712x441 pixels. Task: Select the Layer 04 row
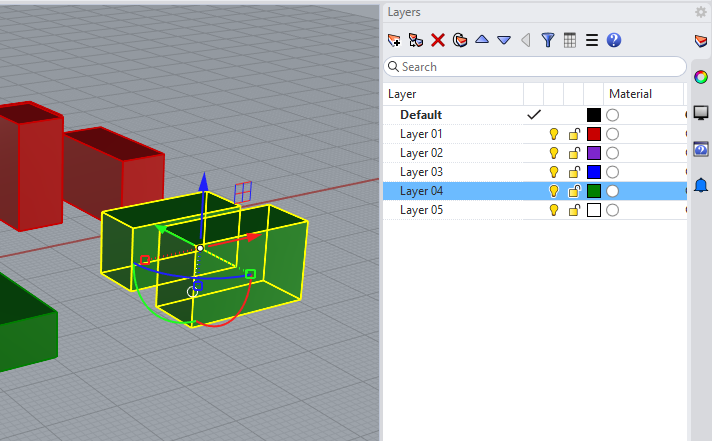click(535, 191)
